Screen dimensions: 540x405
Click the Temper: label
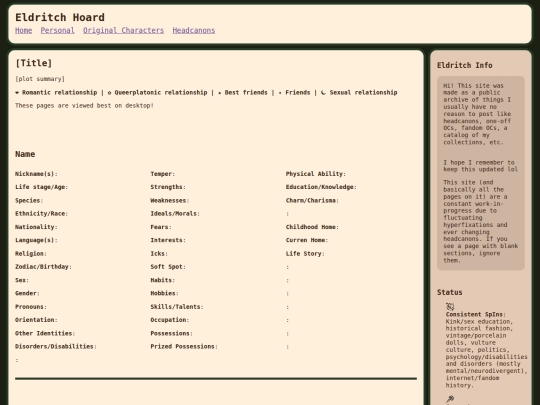[x=163, y=174]
